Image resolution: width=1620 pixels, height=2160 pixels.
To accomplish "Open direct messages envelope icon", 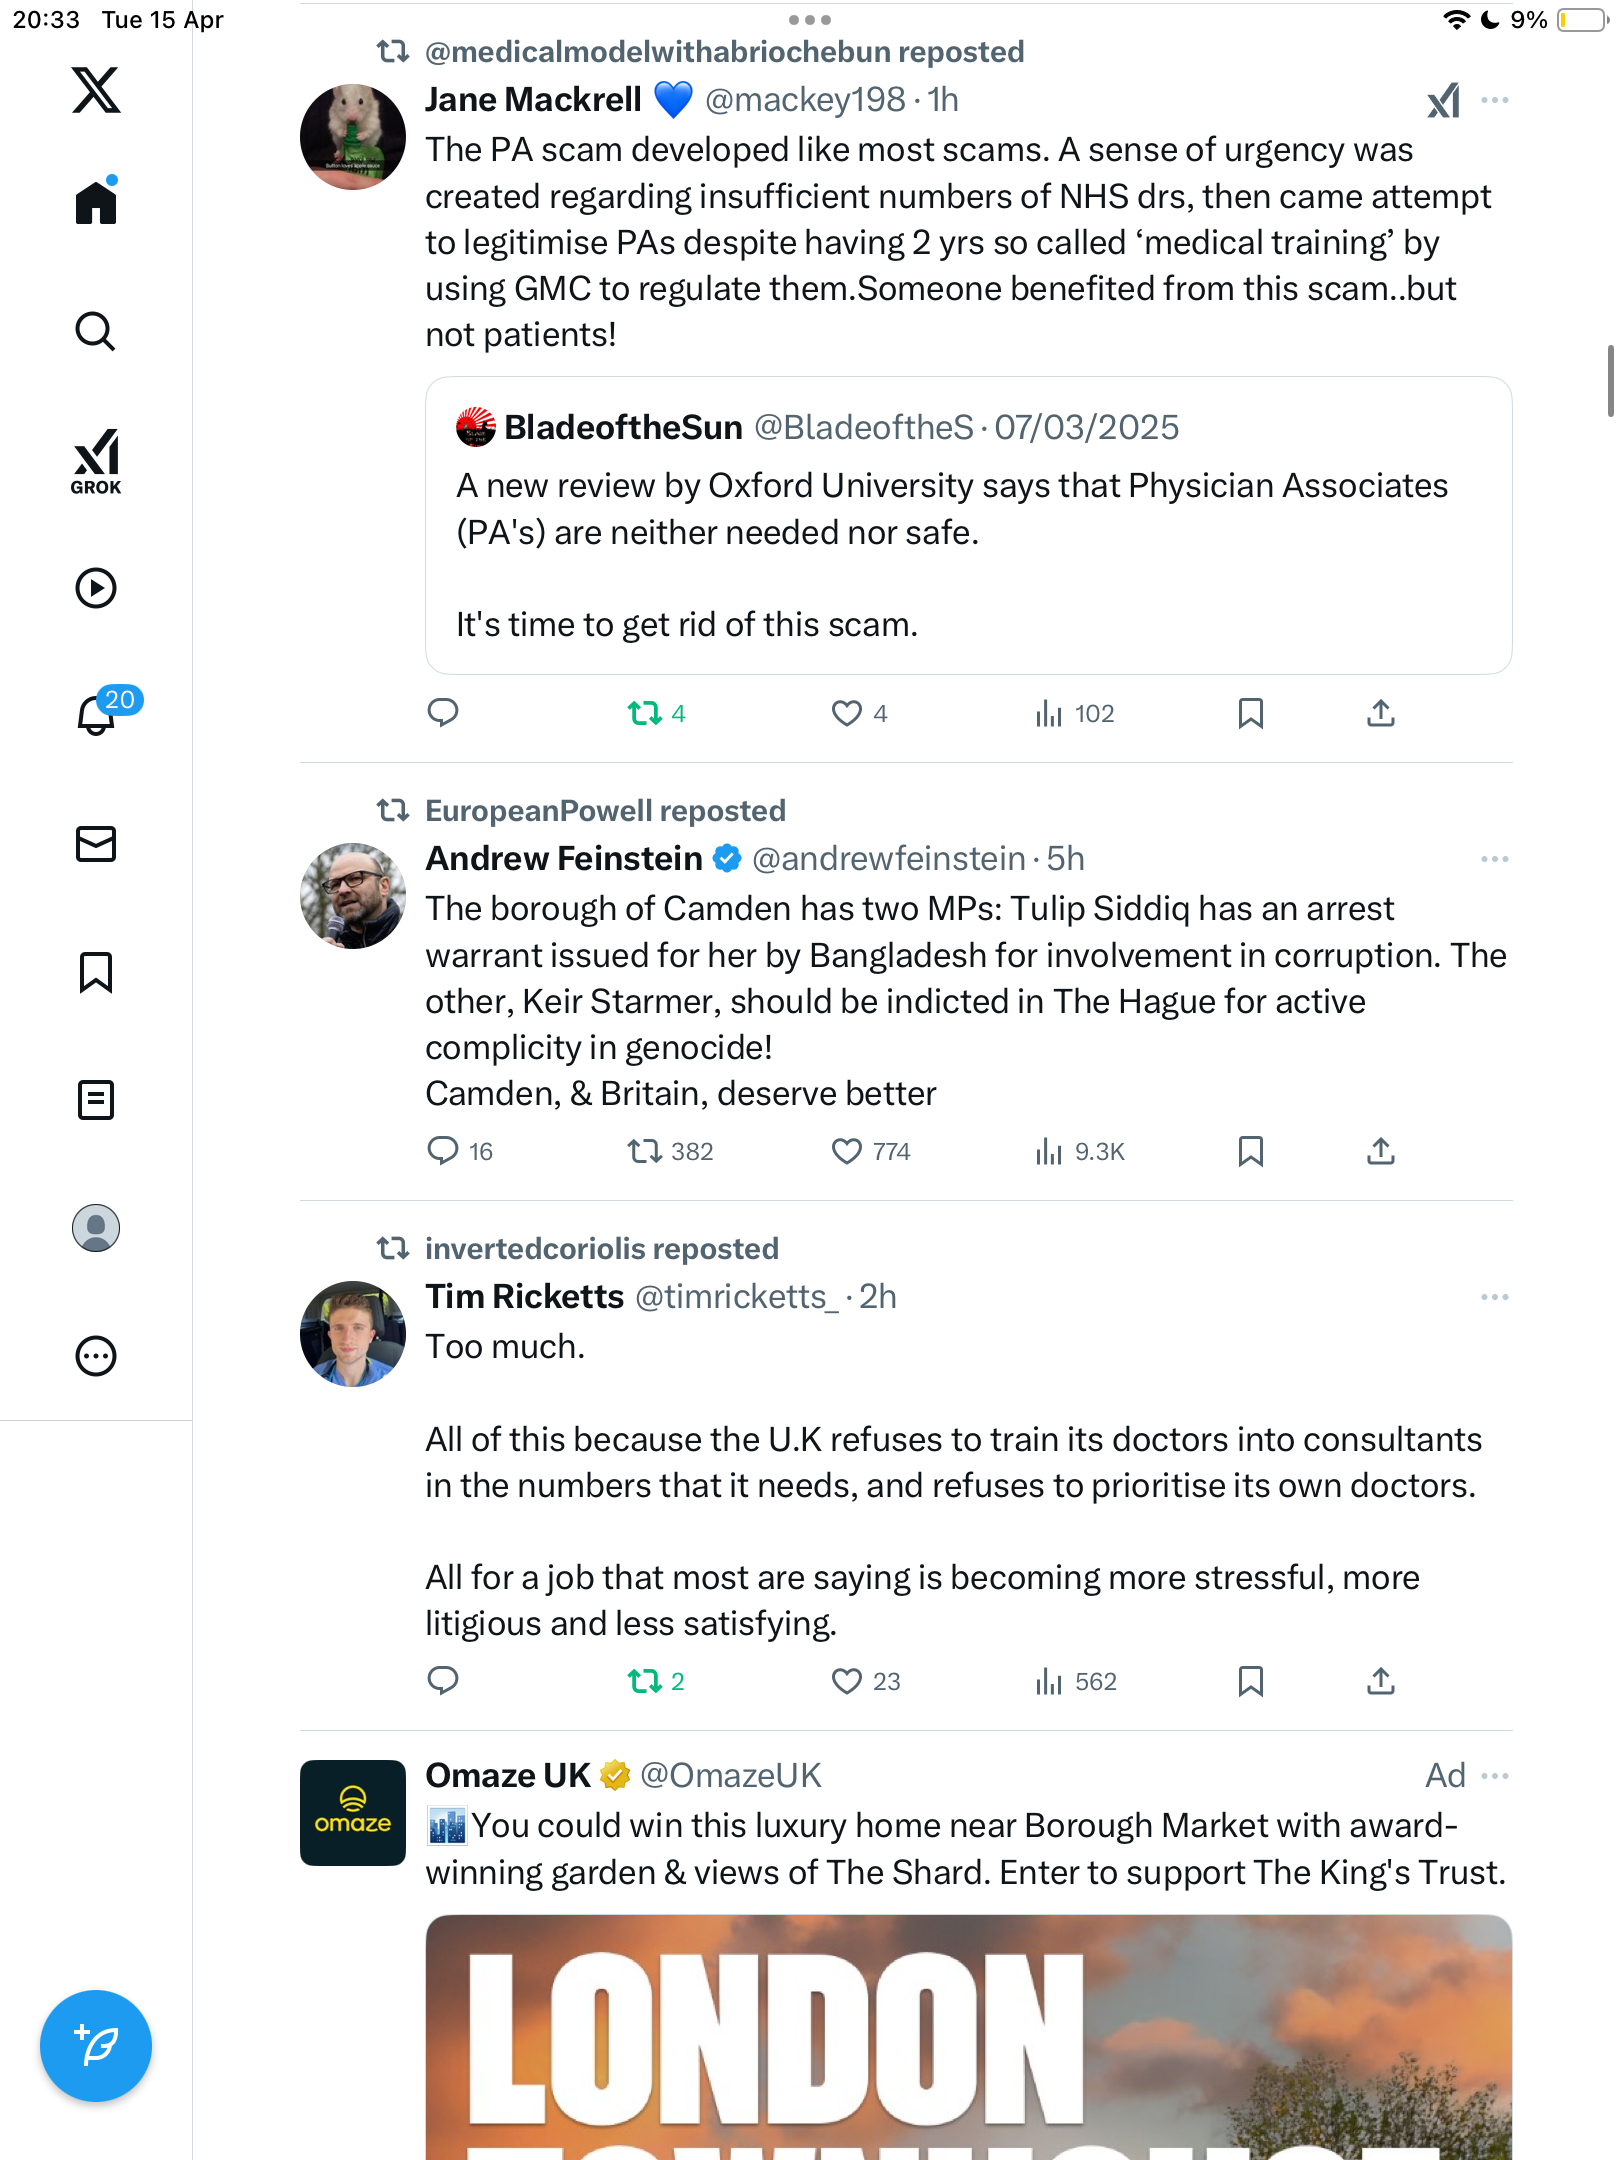I will click(96, 844).
